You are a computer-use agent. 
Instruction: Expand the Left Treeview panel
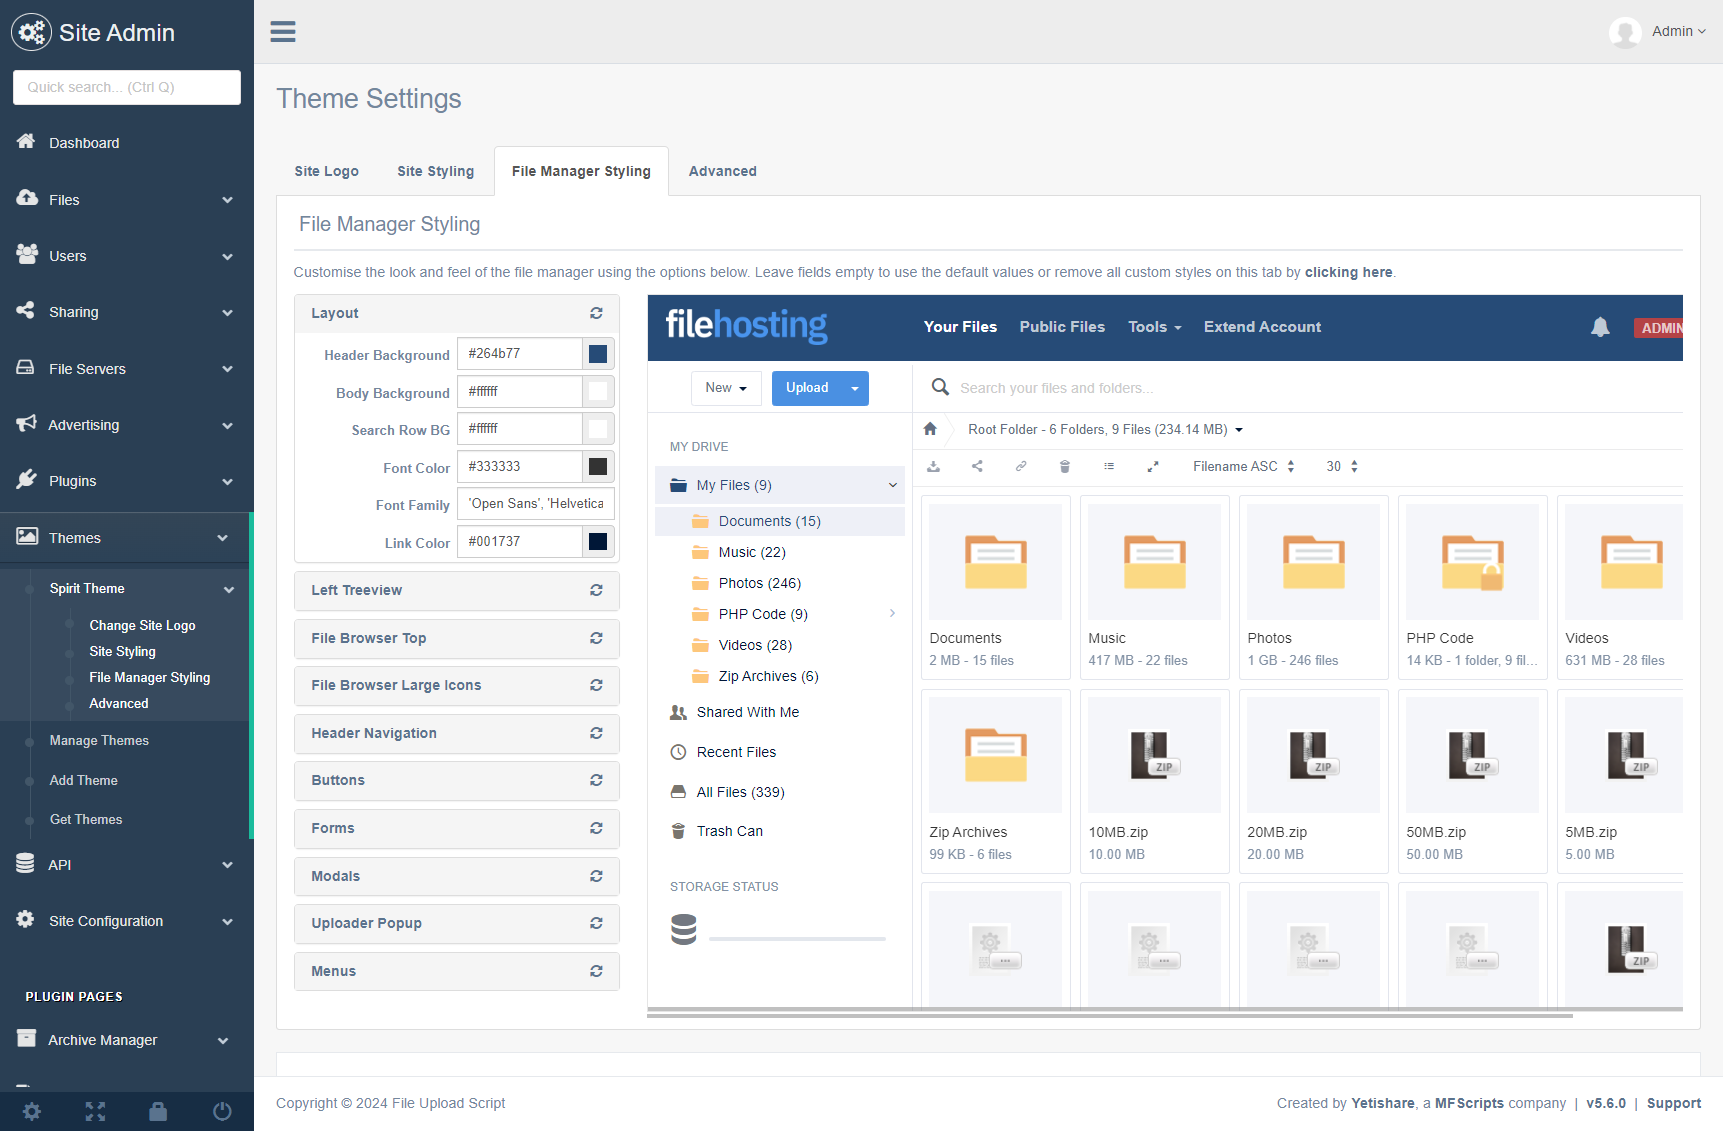456,591
